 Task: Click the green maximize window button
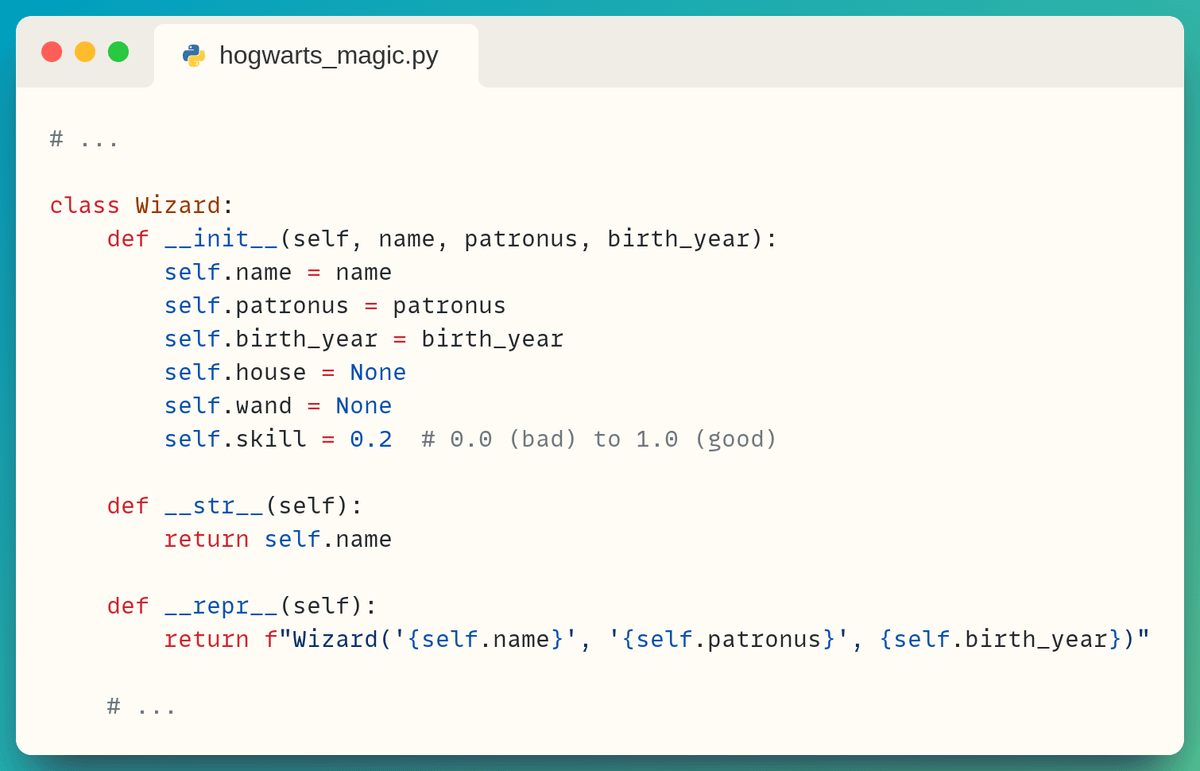pos(118,52)
